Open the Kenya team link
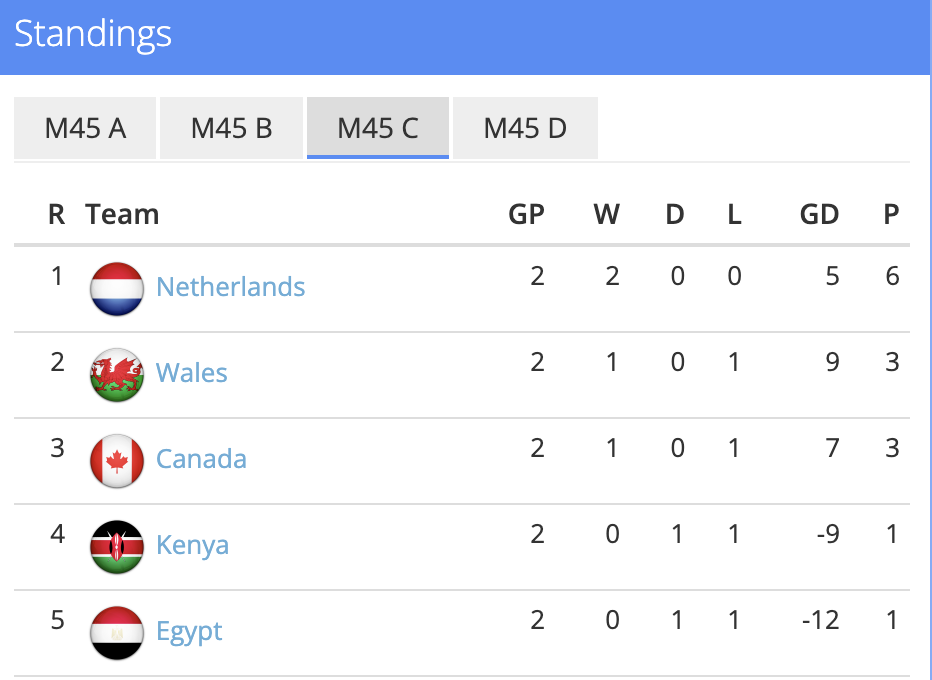This screenshot has height=680, width=932. click(192, 545)
